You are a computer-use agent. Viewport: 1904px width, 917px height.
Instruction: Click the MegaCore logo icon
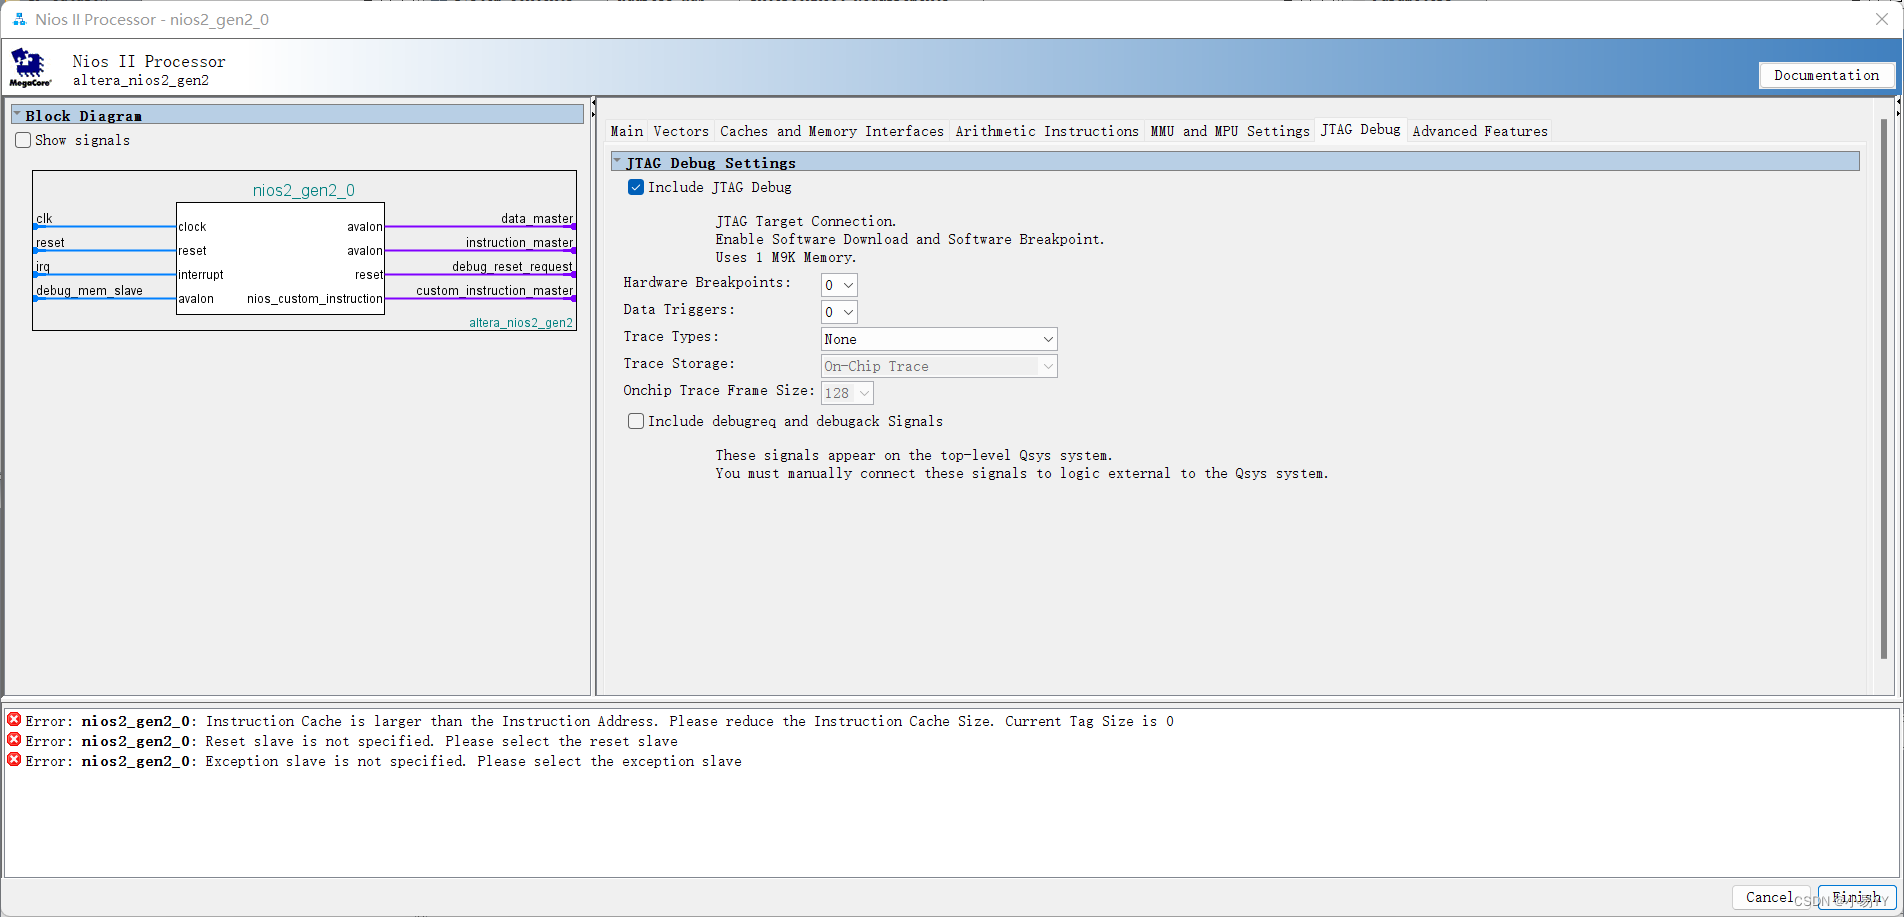(x=30, y=68)
